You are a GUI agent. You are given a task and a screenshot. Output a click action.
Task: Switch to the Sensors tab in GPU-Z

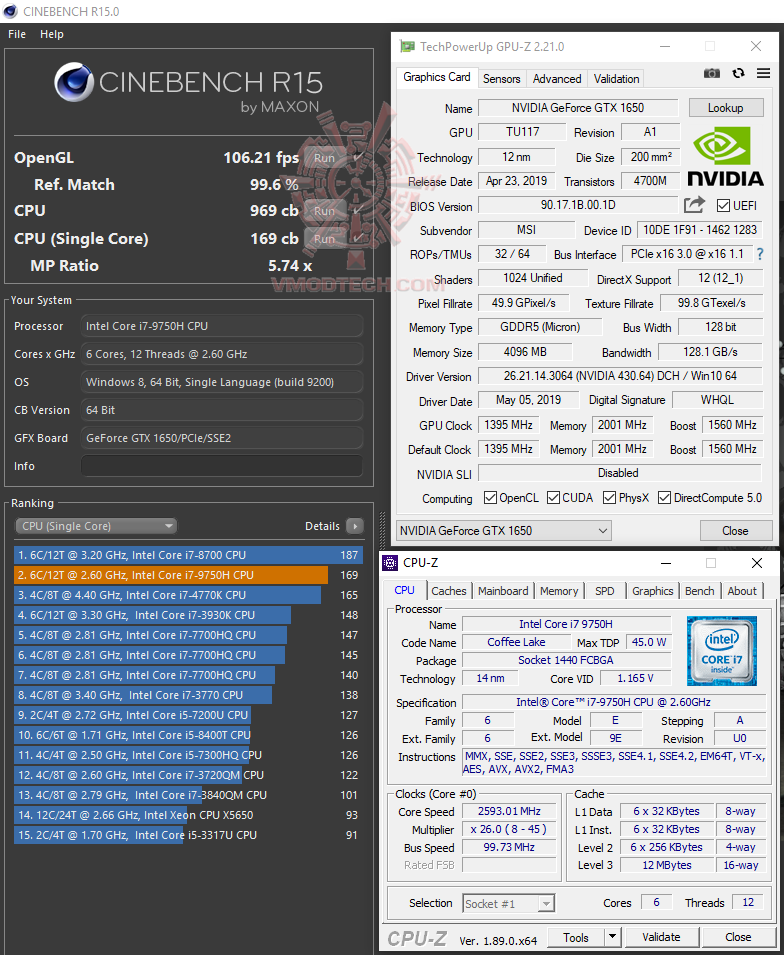point(501,79)
